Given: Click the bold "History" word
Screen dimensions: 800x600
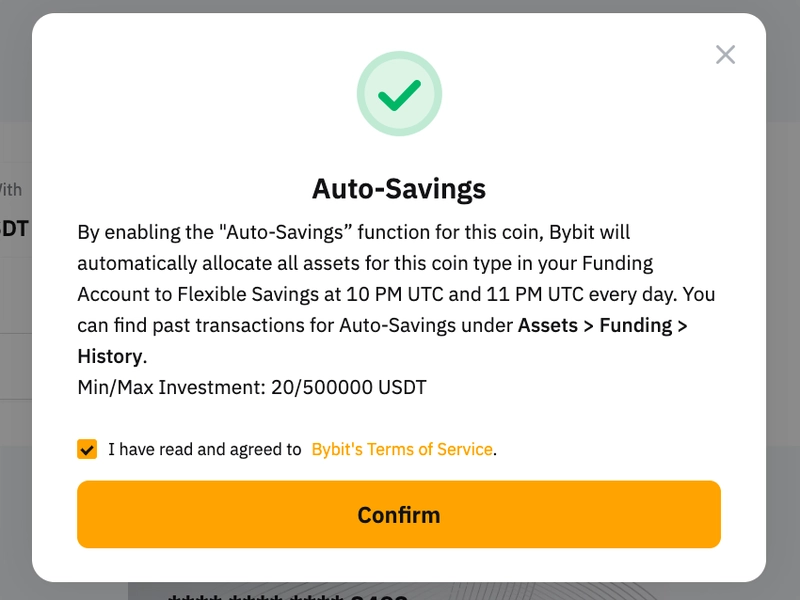Looking at the screenshot, I should coord(110,356).
